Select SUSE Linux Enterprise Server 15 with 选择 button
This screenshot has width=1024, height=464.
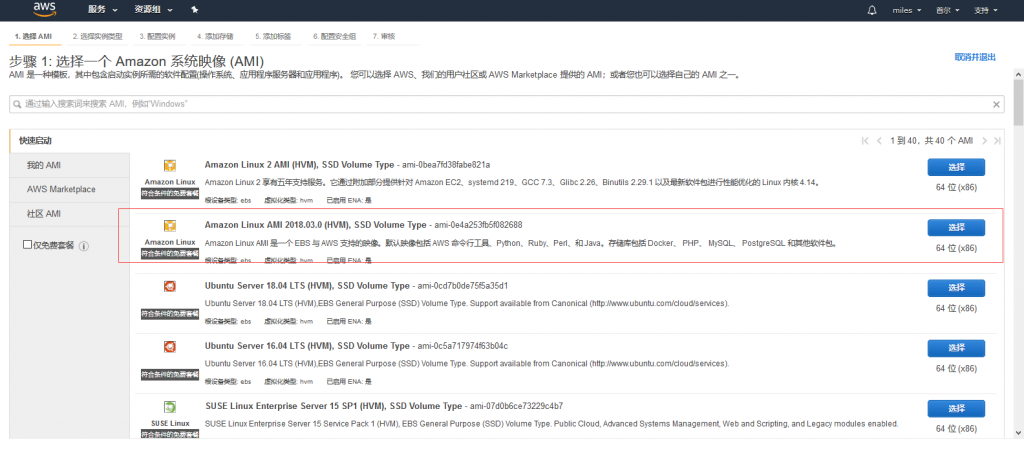956,408
